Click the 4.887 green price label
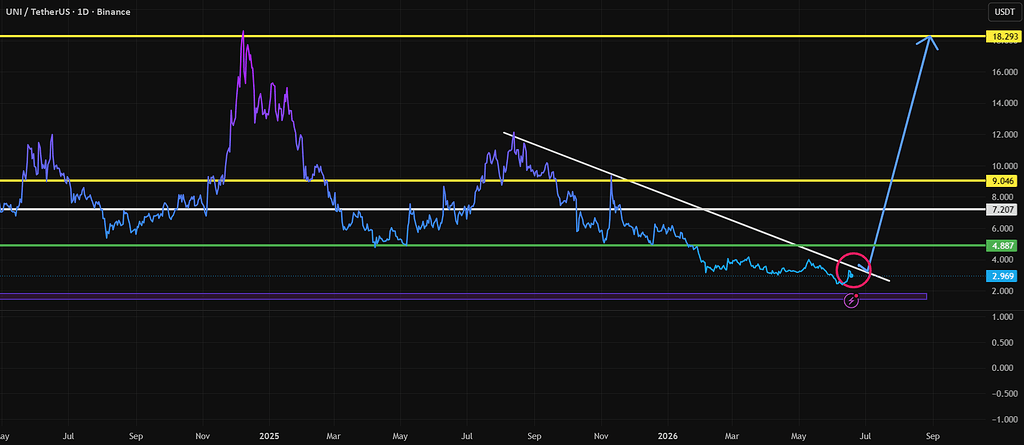The height and width of the screenshot is (445, 1024). (1002, 246)
